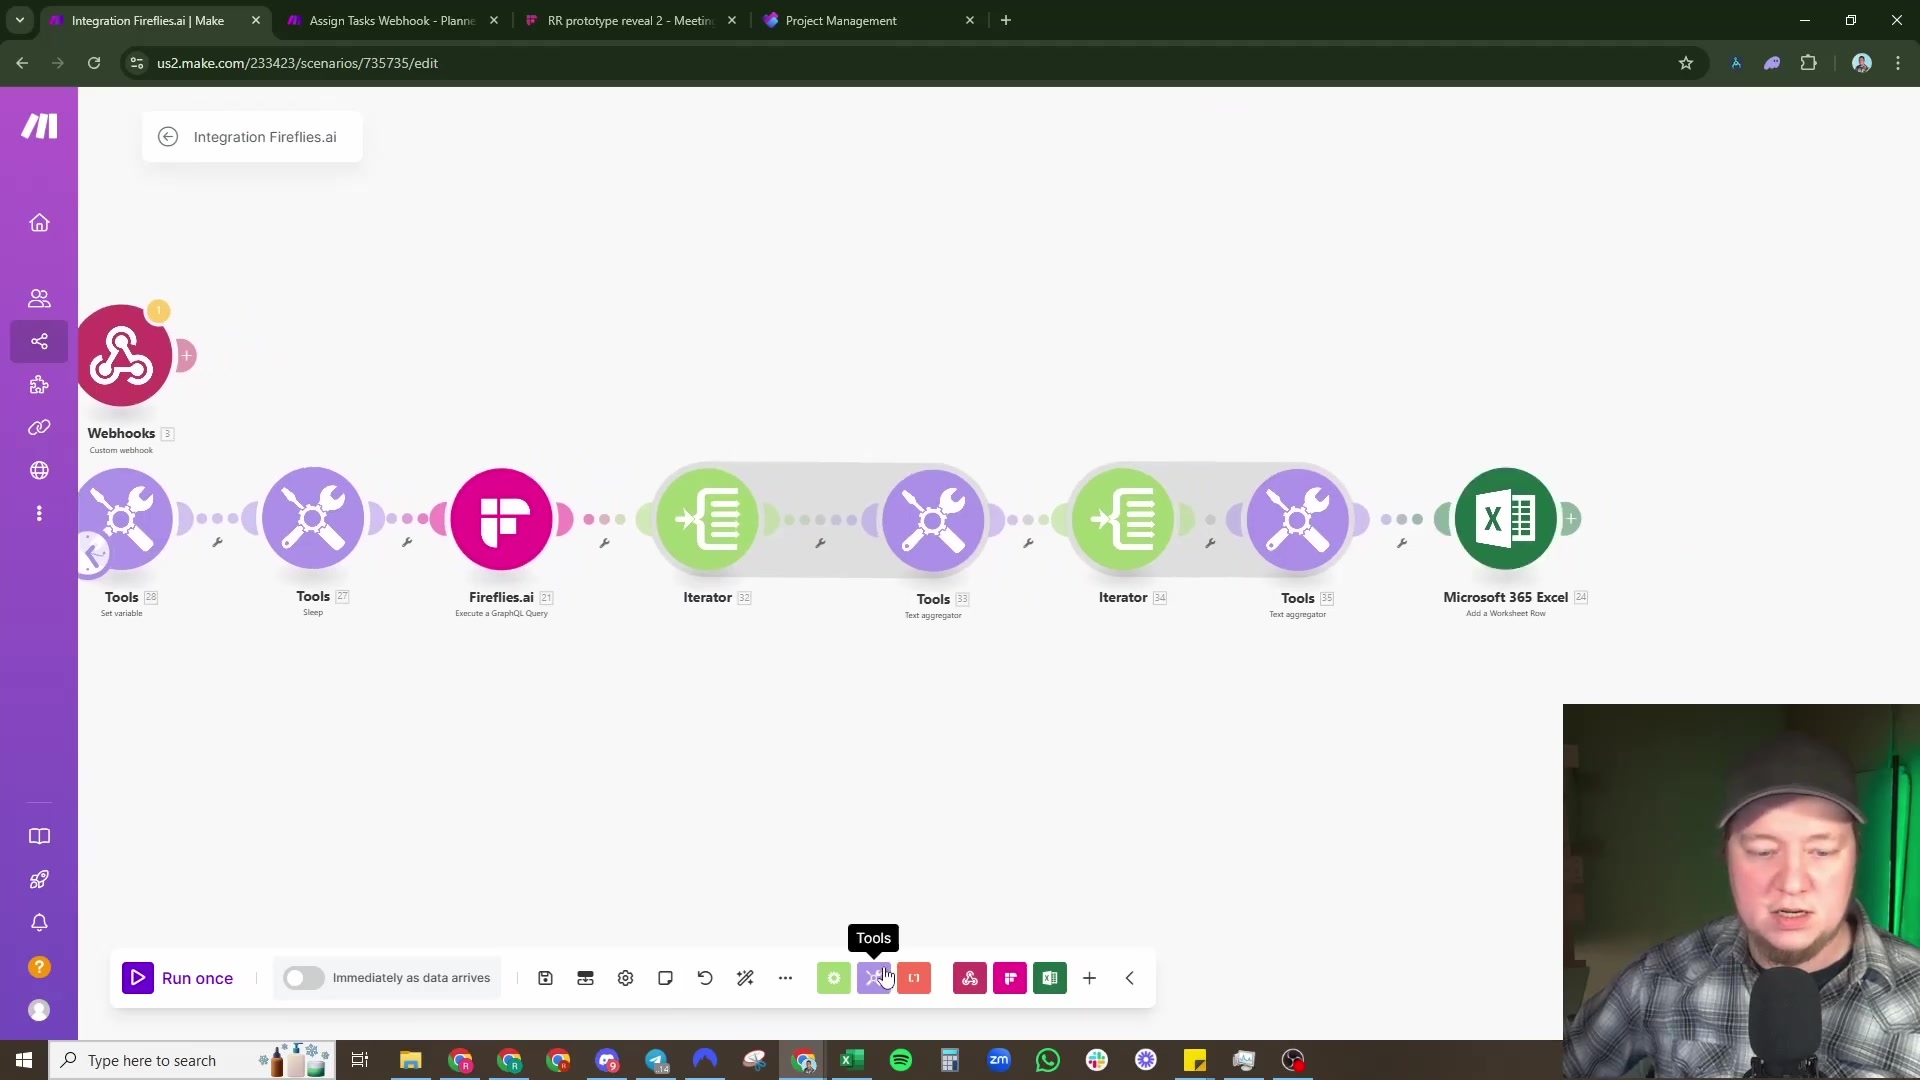Open Connections link icon in the sidebar

pos(39,427)
